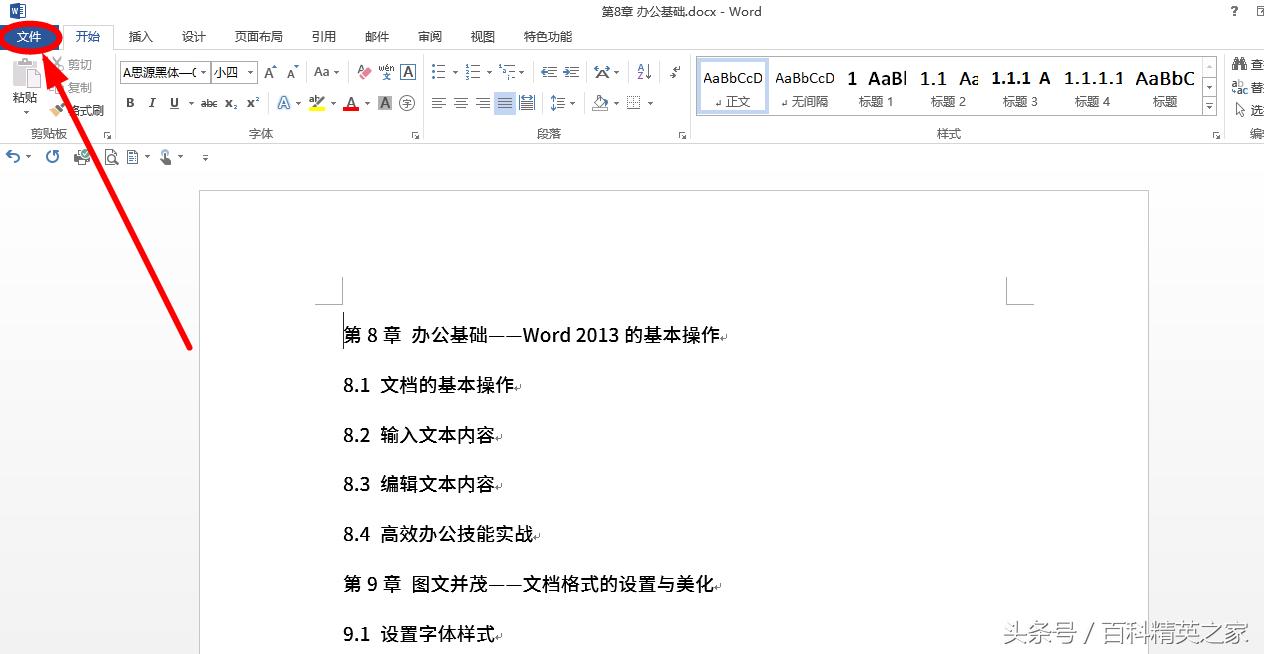Viewport: 1264px width, 654px height.
Task: Select the red font color swatch
Action: (x=352, y=110)
